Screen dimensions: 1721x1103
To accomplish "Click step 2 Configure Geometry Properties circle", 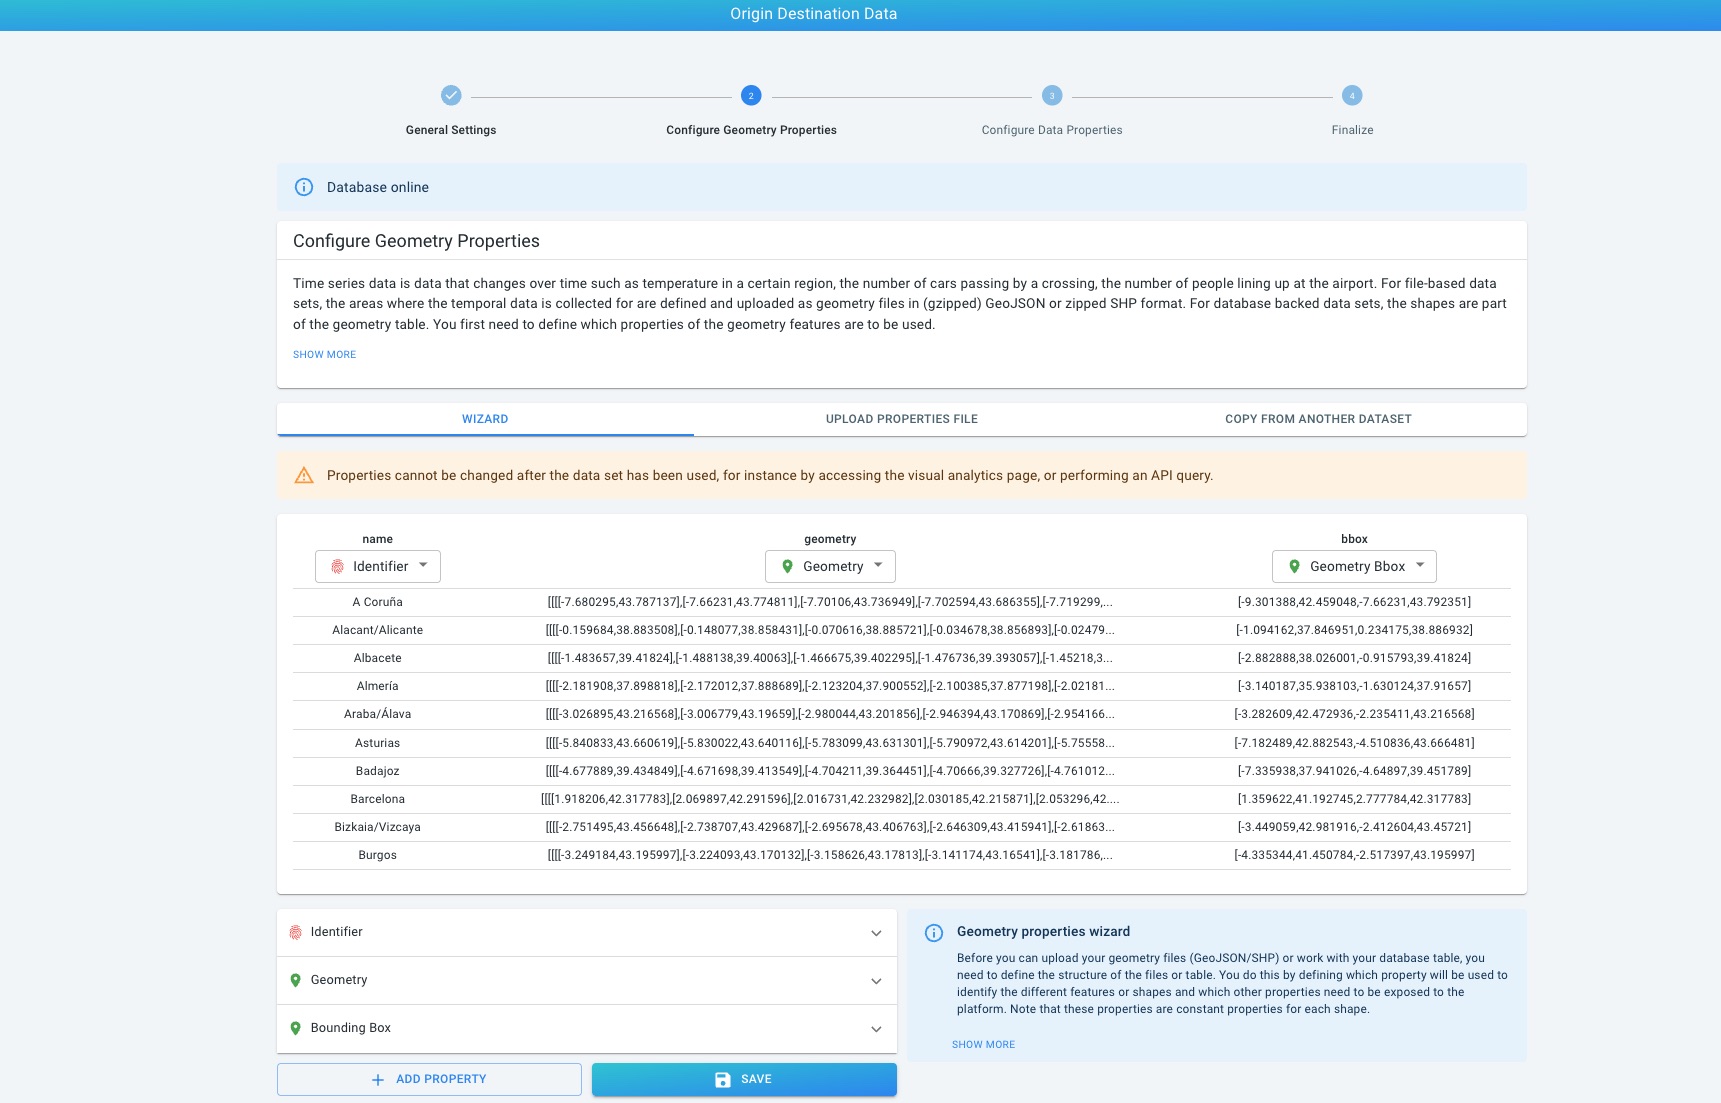I will (x=751, y=96).
